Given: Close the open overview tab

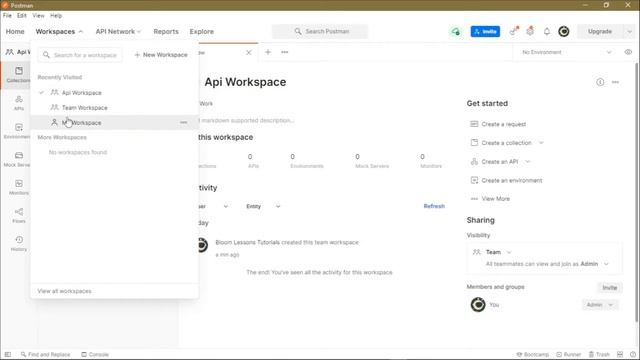Looking at the screenshot, I should click(249, 53).
